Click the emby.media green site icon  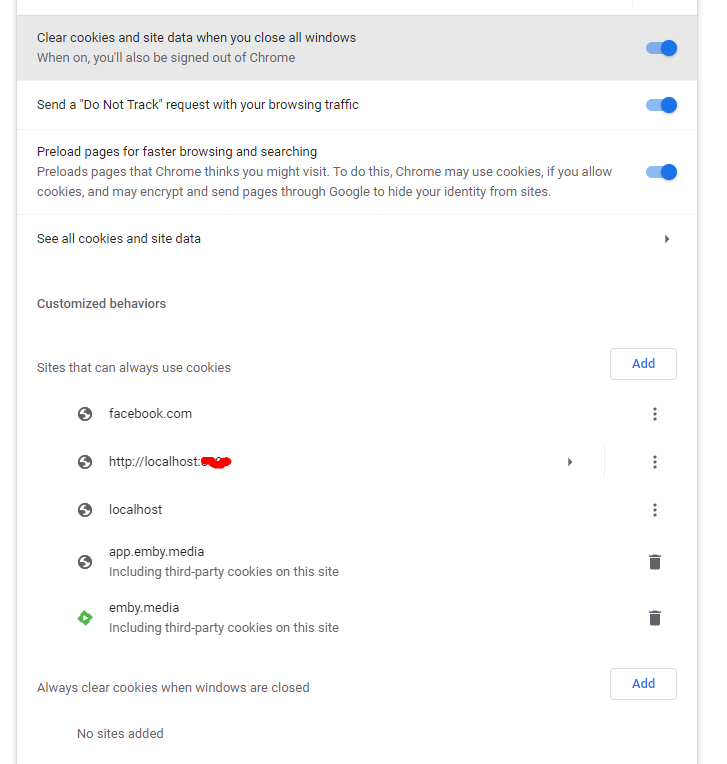(85, 618)
